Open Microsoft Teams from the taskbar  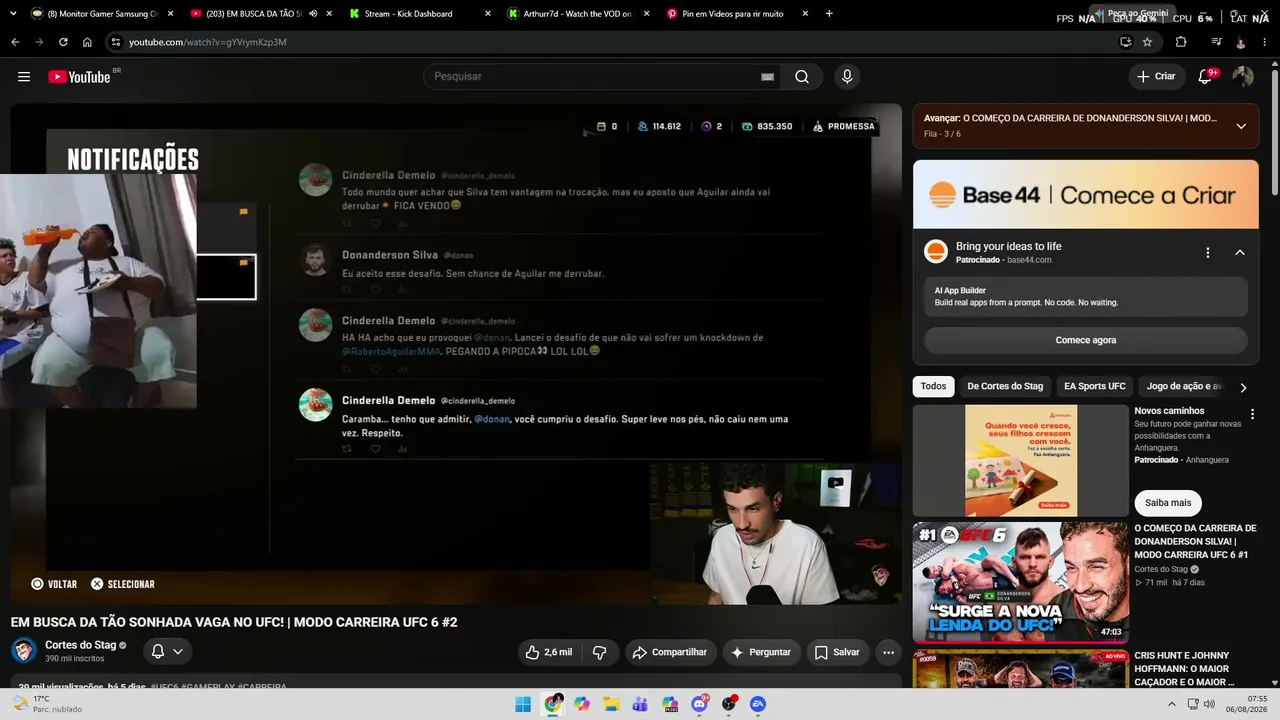641,704
